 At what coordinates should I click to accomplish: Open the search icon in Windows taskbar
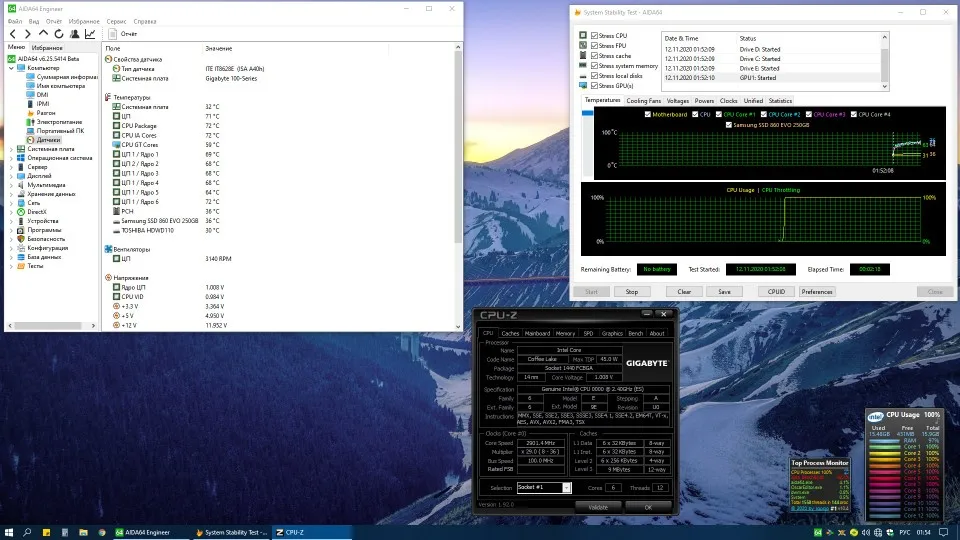point(28,531)
